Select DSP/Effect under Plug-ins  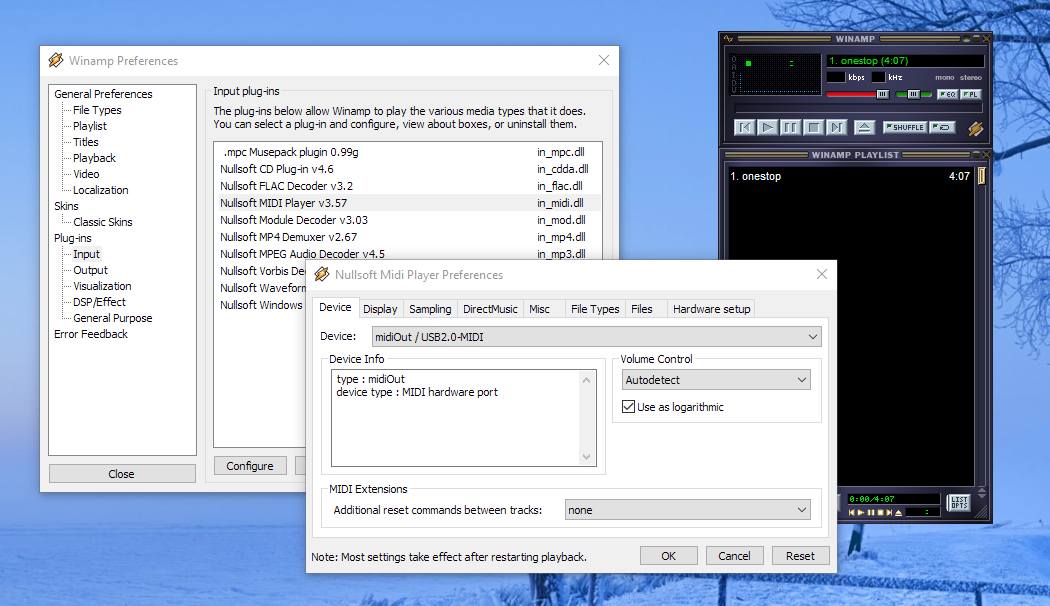[x=99, y=302]
